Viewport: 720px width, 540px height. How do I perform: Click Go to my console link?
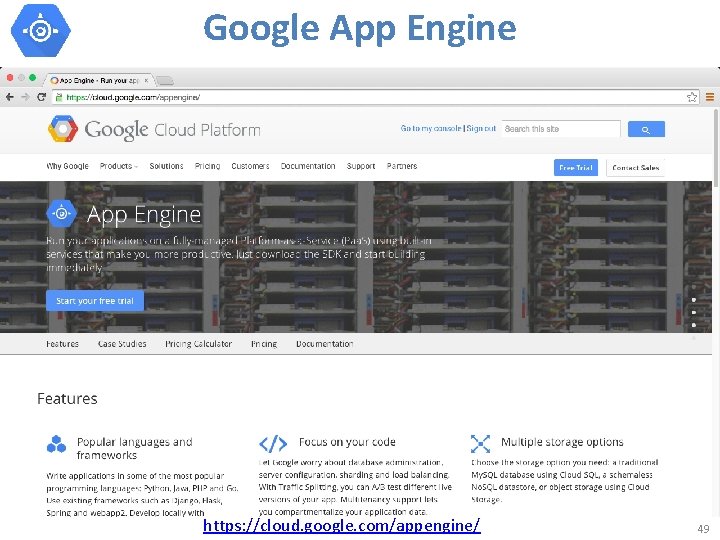click(x=431, y=129)
